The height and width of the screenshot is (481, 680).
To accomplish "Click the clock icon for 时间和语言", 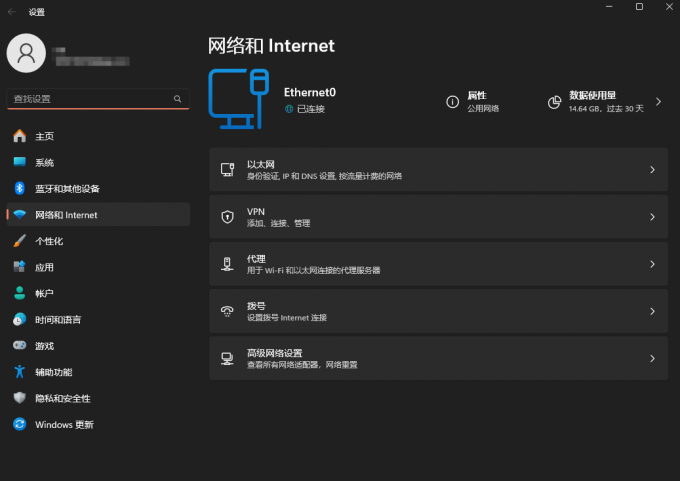I will click(x=20, y=319).
